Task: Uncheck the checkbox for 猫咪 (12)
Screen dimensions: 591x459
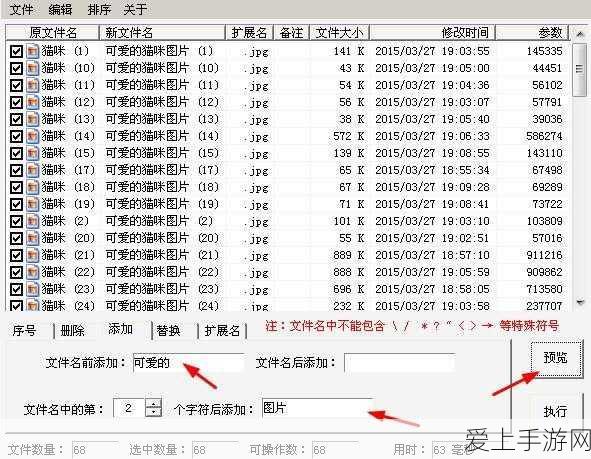Action: point(16,103)
